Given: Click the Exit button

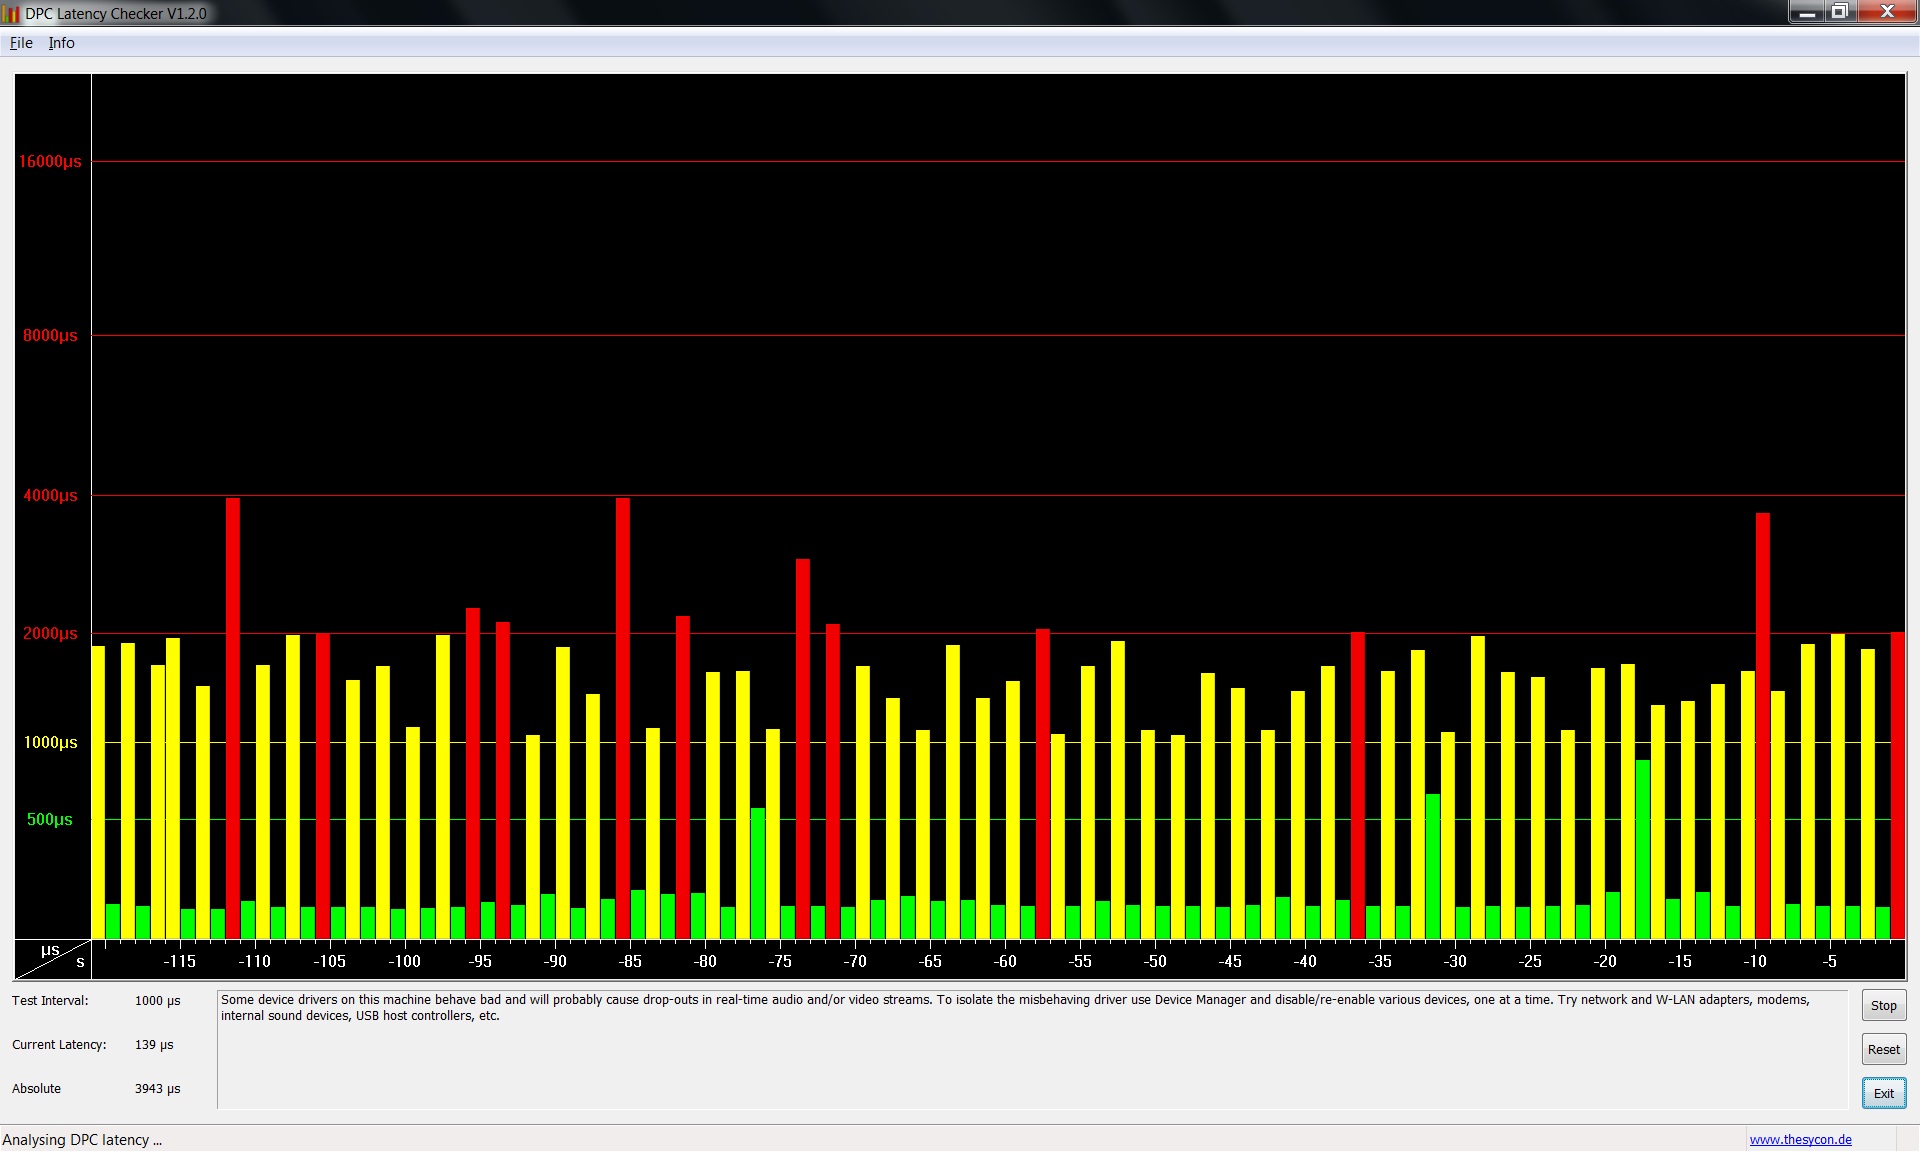Looking at the screenshot, I should coord(1883,1093).
